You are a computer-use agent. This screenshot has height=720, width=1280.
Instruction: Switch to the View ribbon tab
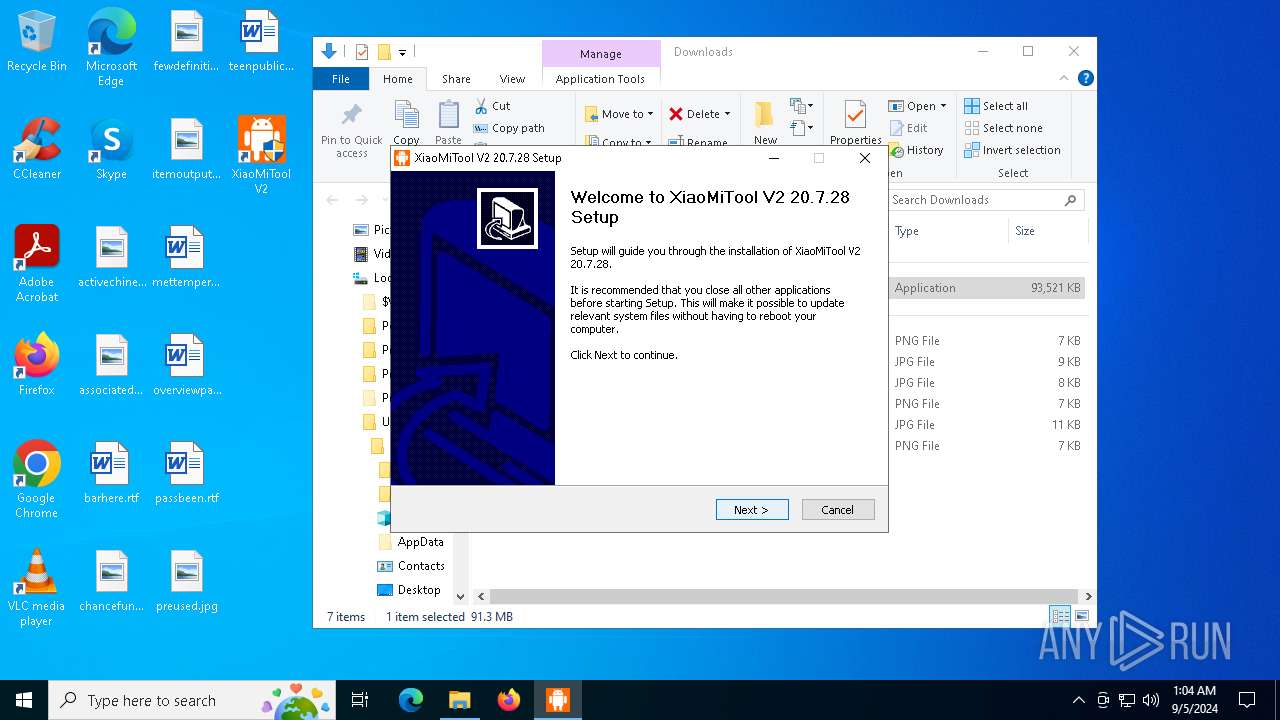click(x=512, y=79)
